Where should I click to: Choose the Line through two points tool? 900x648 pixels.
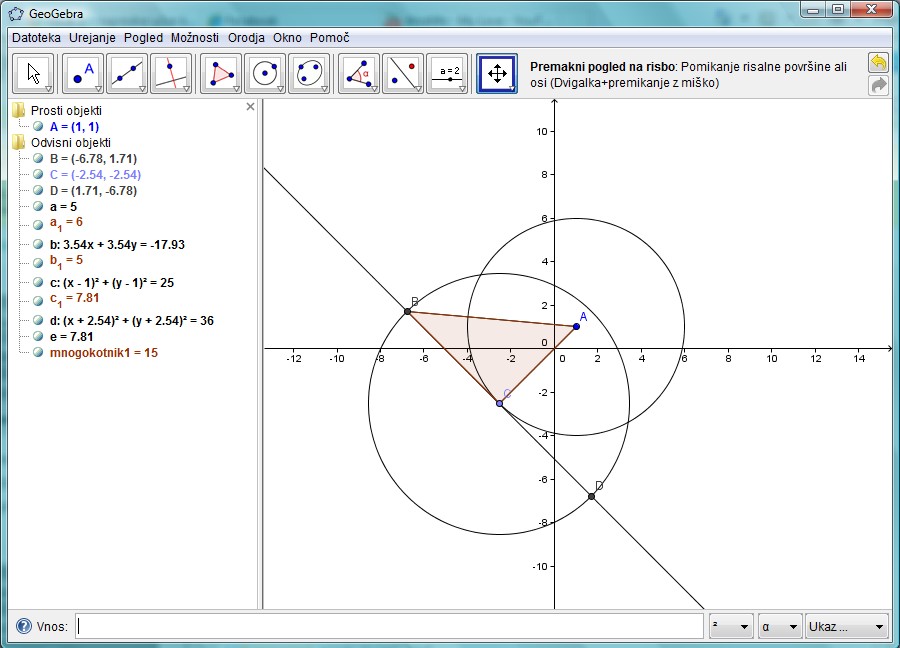126,73
